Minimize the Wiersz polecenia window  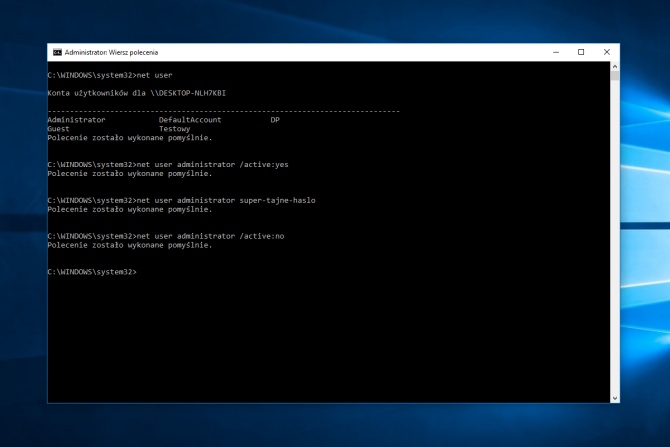pyautogui.click(x=555, y=52)
